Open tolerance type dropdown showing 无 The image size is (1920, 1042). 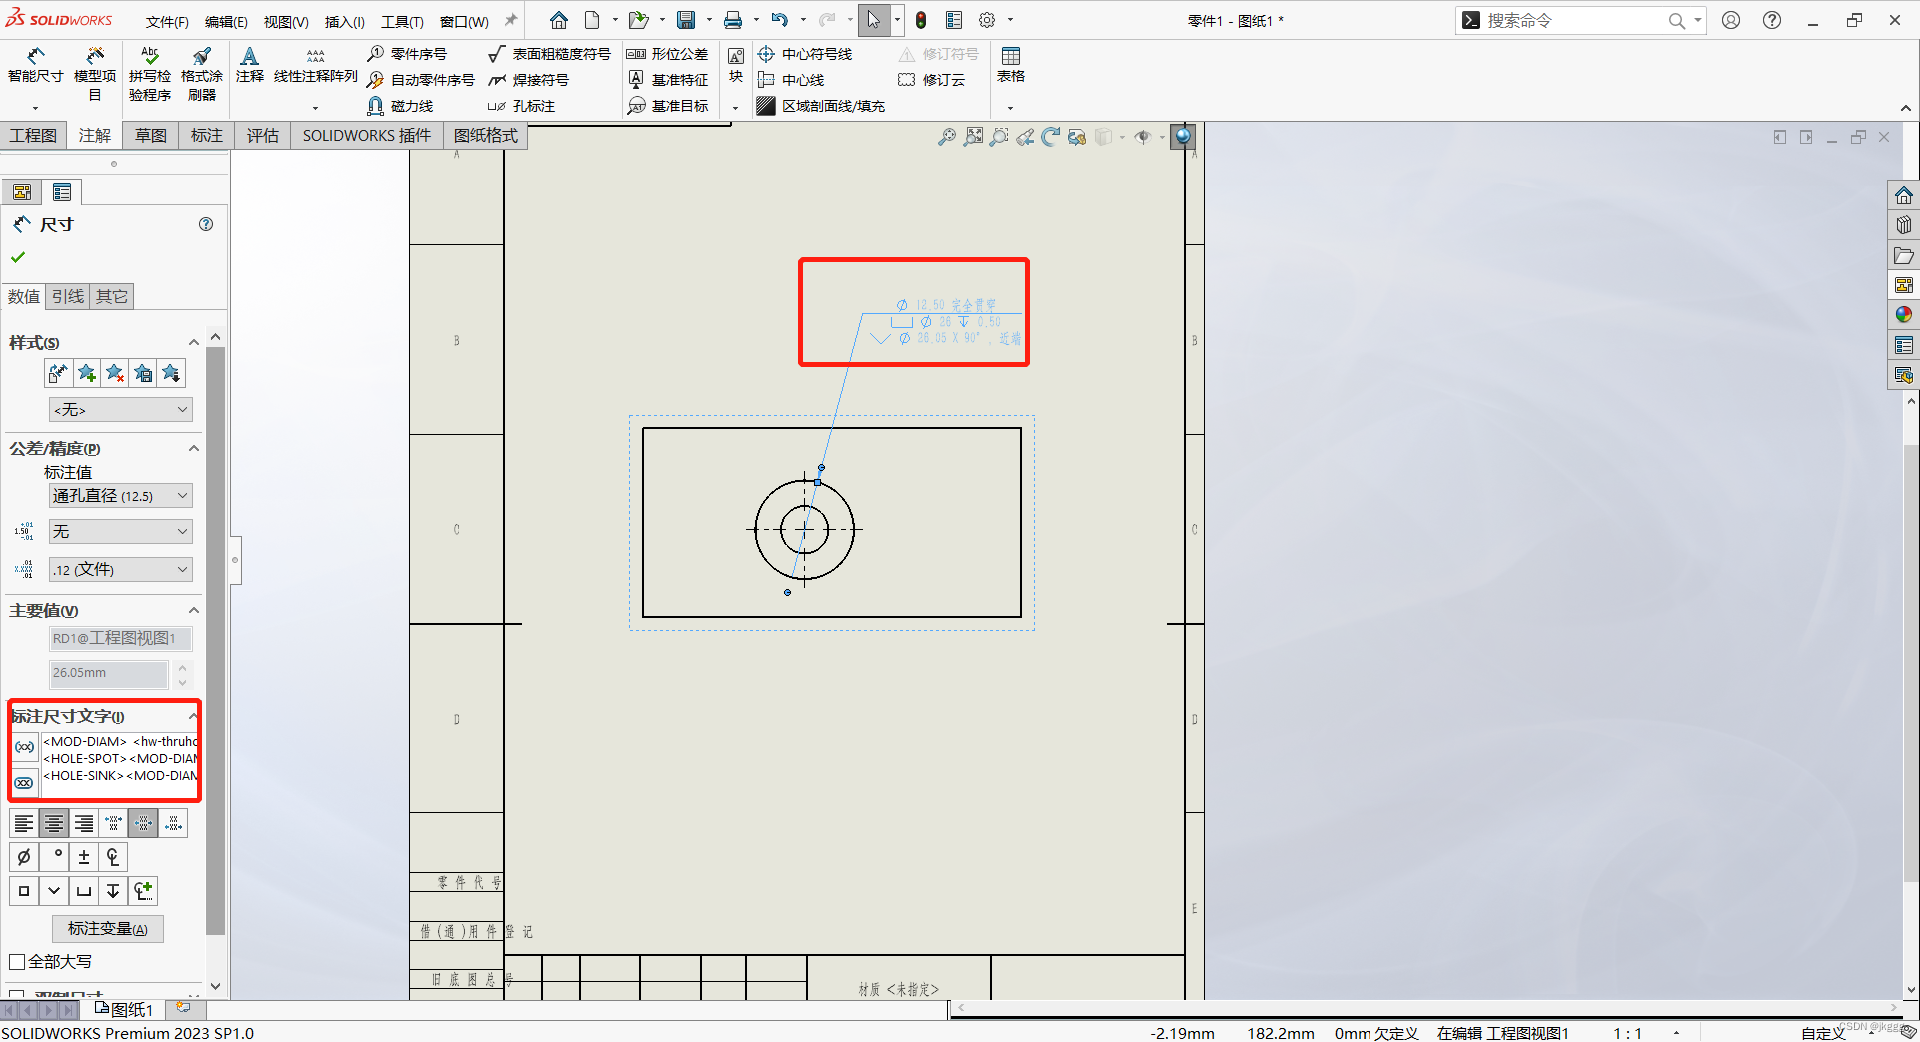click(x=120, y=531)
